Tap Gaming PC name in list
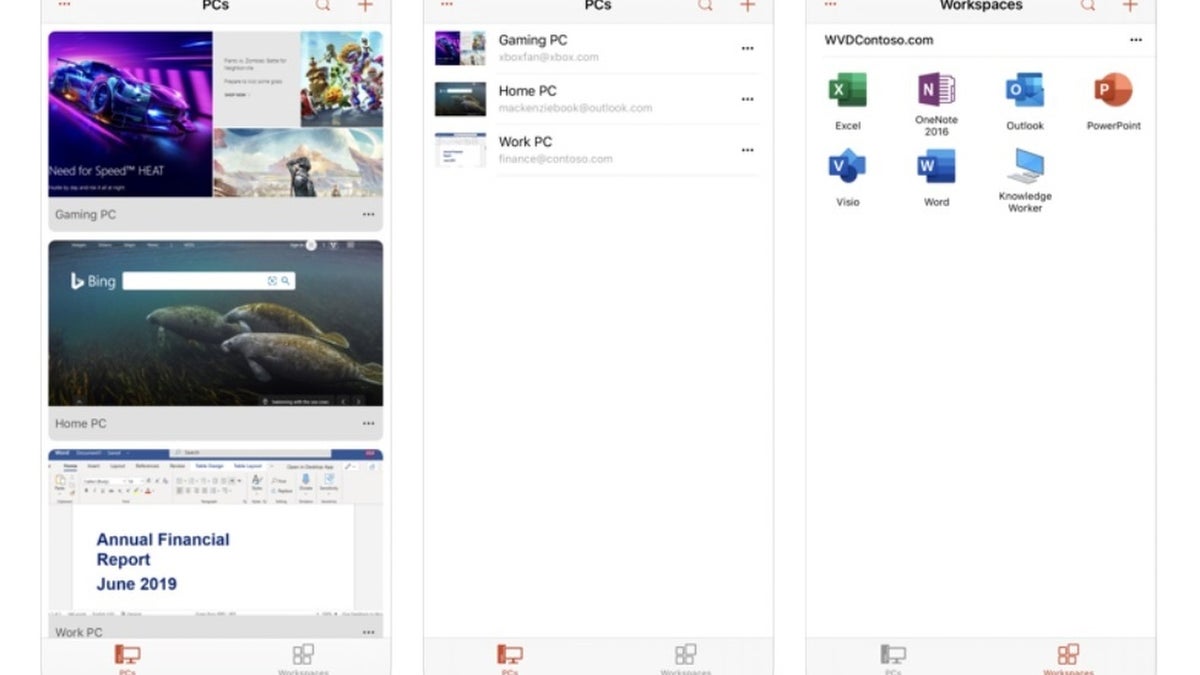The width and height of the screenshot is (1200, 675). click(x=533, y=41)
